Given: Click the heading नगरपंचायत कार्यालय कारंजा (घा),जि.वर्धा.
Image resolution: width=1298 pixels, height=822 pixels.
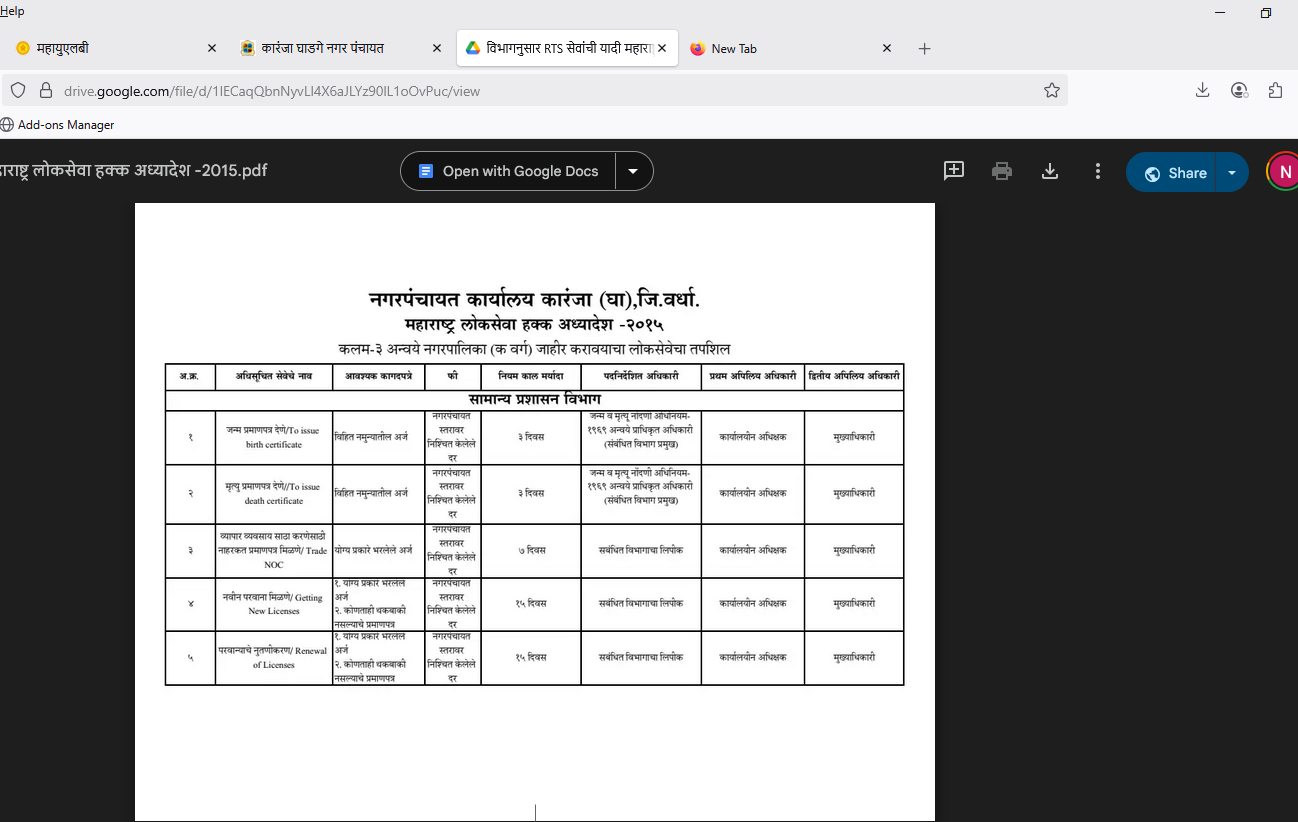Looking at the screenshot, I should click(535, 299).
